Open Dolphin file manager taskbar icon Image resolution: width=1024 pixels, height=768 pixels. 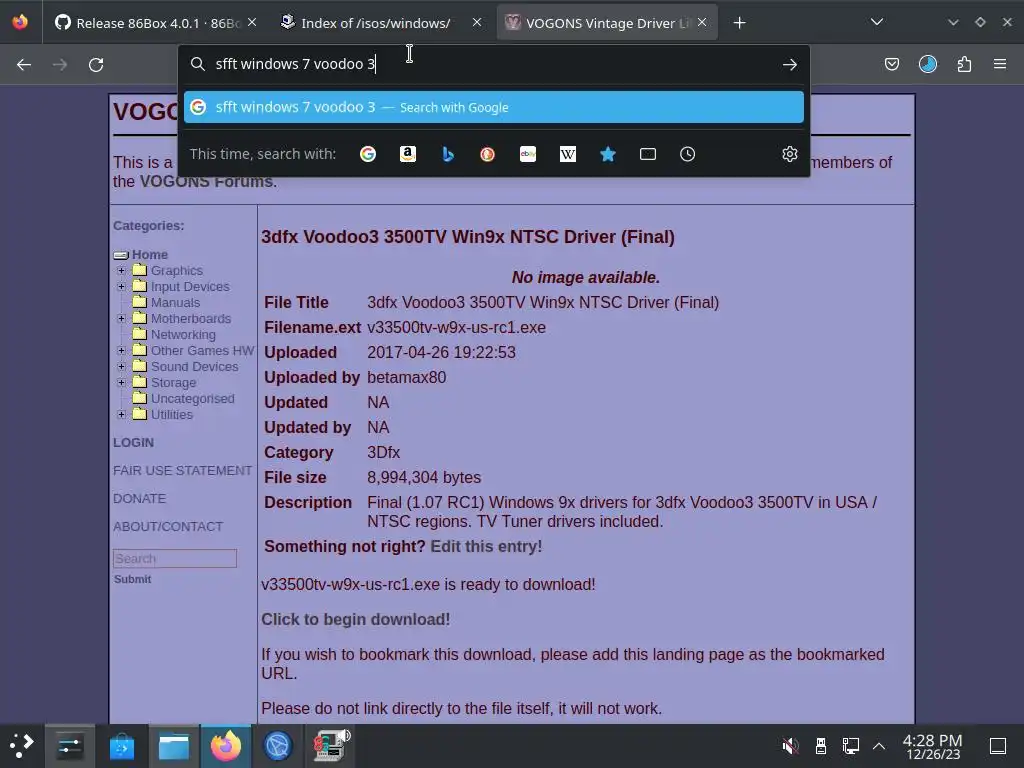pos(174,745)
